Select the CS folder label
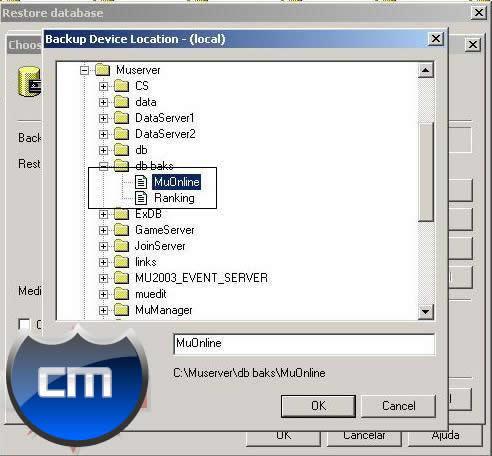 (142, 86)
